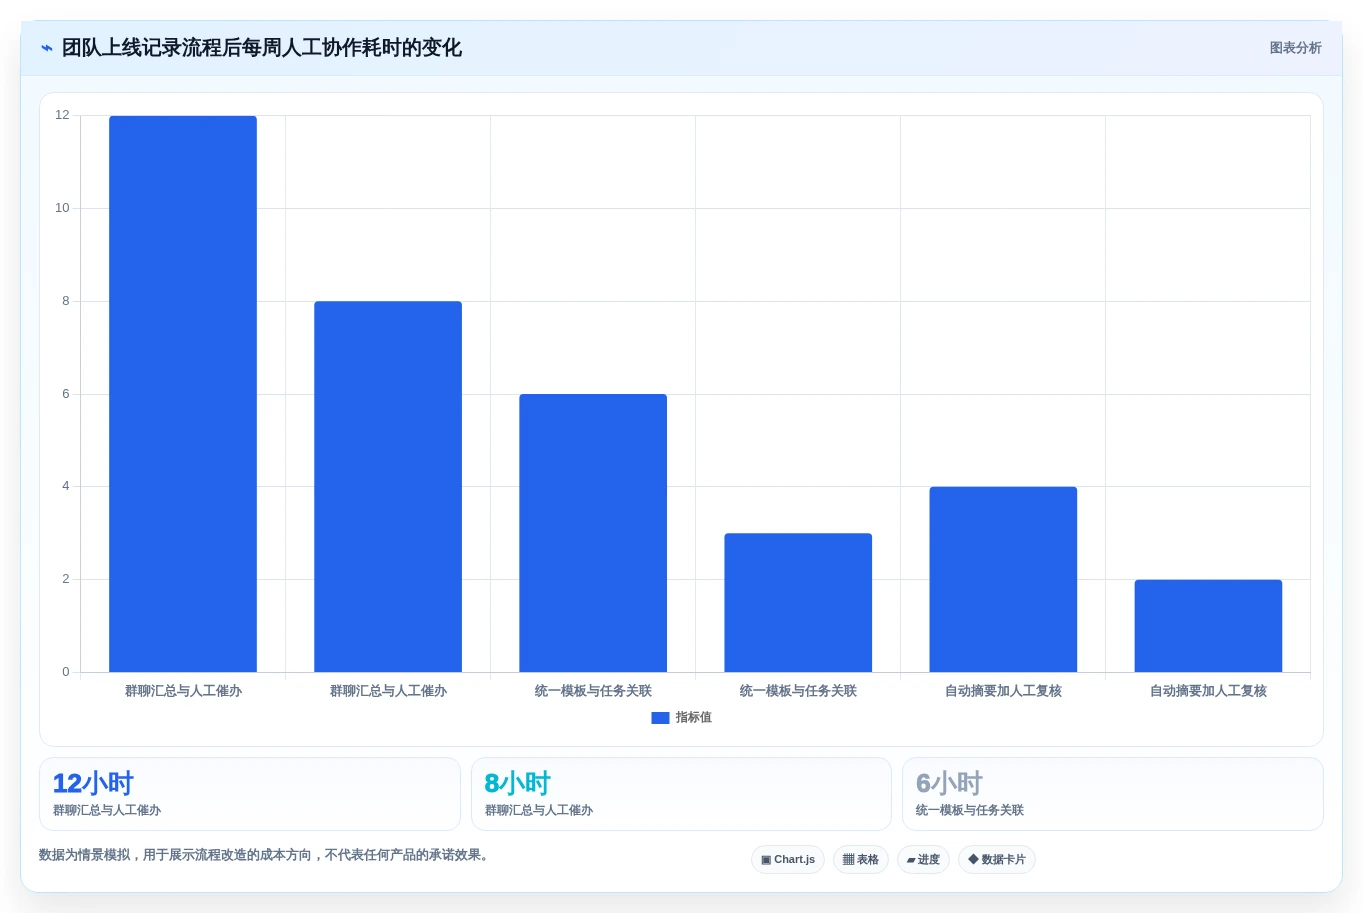Click the chart title 团队上线记录流程后每周人工协作耗时的变化

tap(262, 48)
